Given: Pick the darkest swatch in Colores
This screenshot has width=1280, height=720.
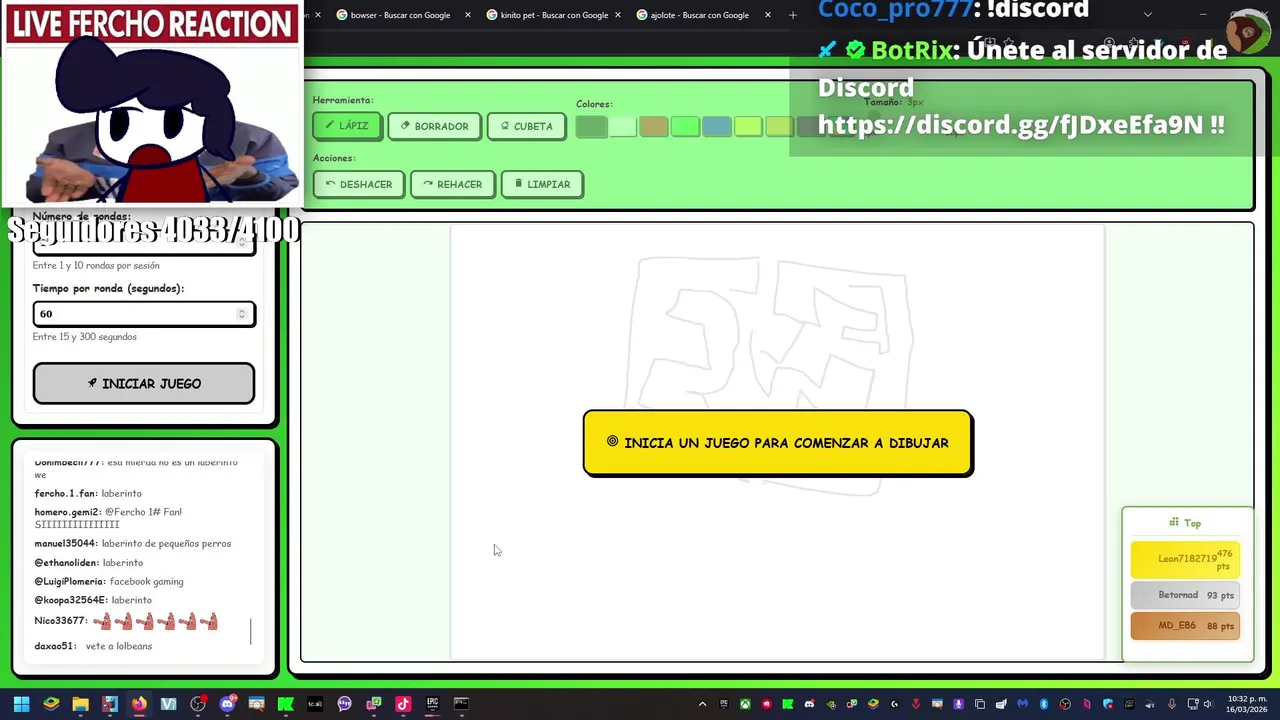Looking at the screenshot, I should point(591,126).
